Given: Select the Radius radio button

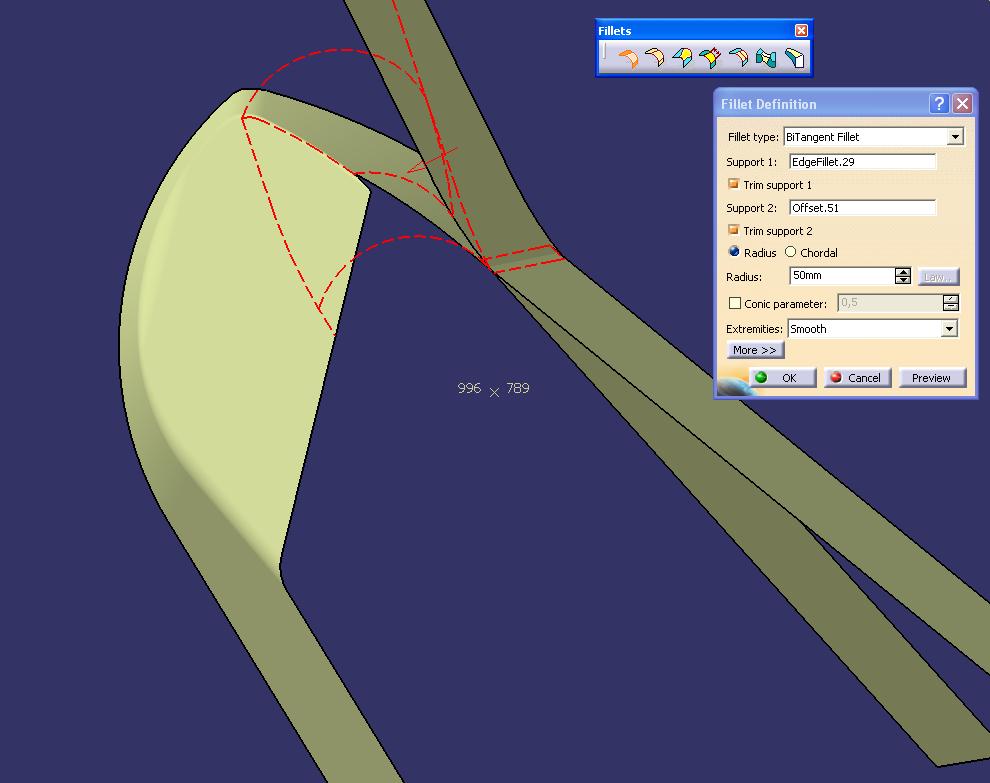Looking at the screenshot, I should [734, 252].
